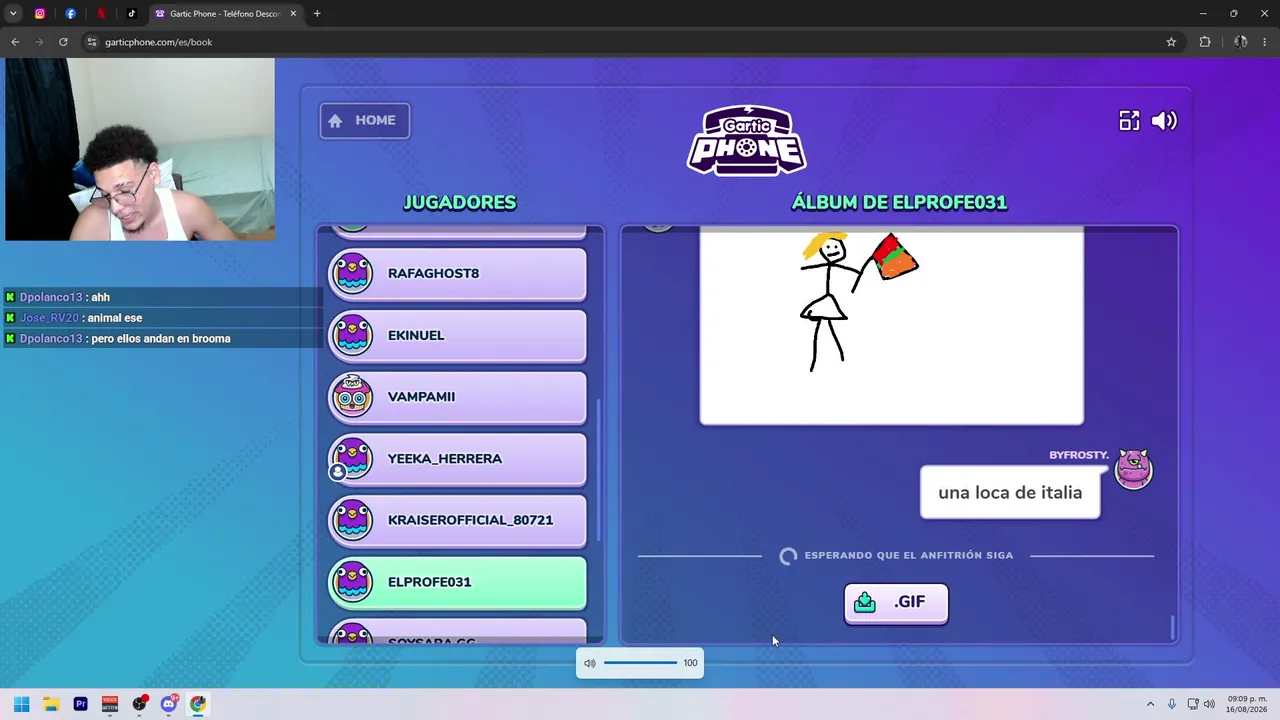Click the Gartic Phone logo

pyautogui.click(x=747, y=140)
